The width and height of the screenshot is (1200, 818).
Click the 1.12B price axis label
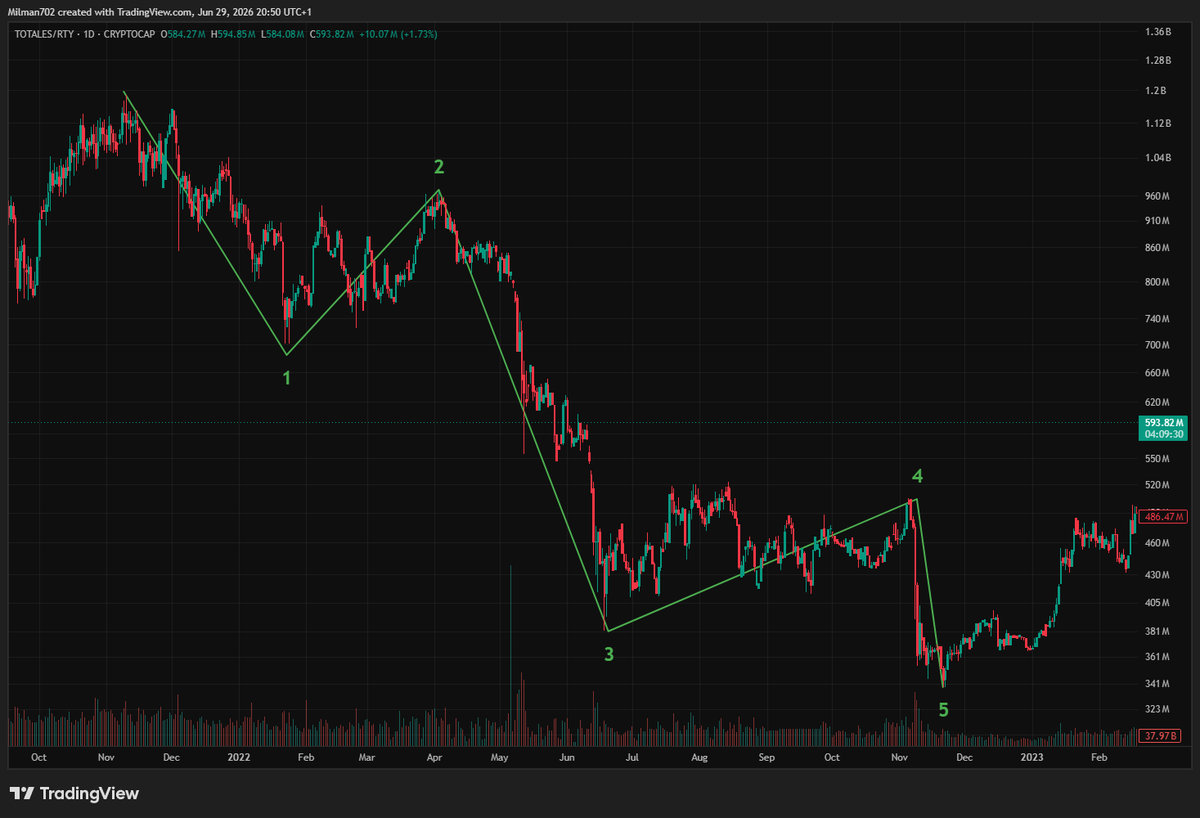coord(1158,124)
